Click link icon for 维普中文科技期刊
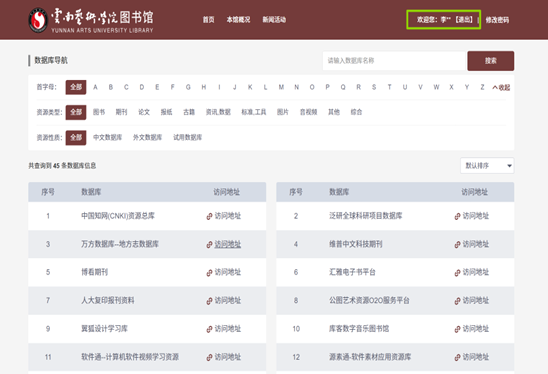 457,245
